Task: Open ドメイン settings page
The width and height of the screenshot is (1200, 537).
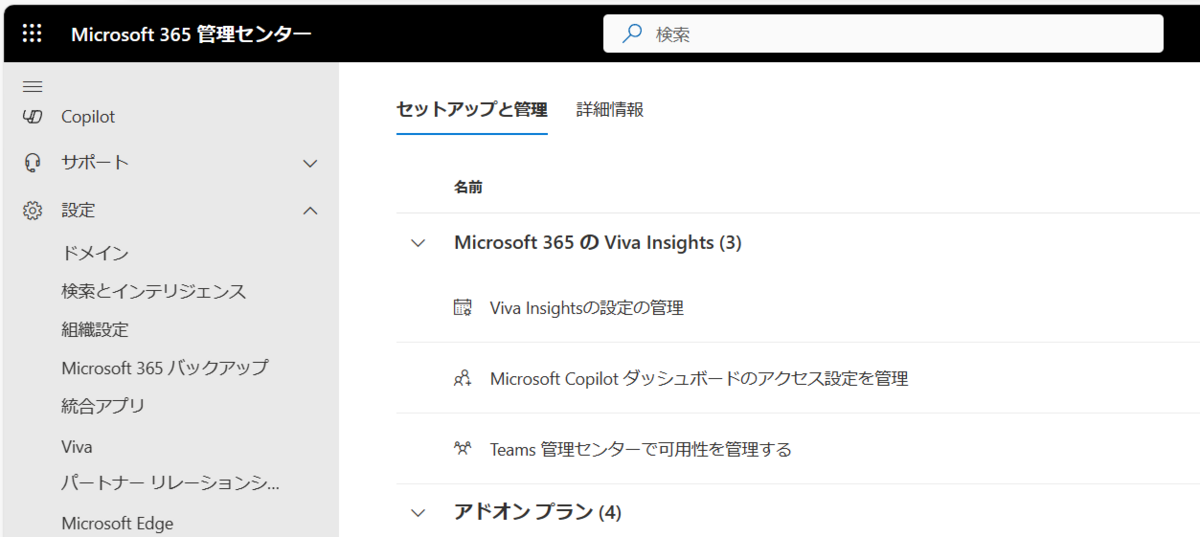Action: [x=95, y=254]
